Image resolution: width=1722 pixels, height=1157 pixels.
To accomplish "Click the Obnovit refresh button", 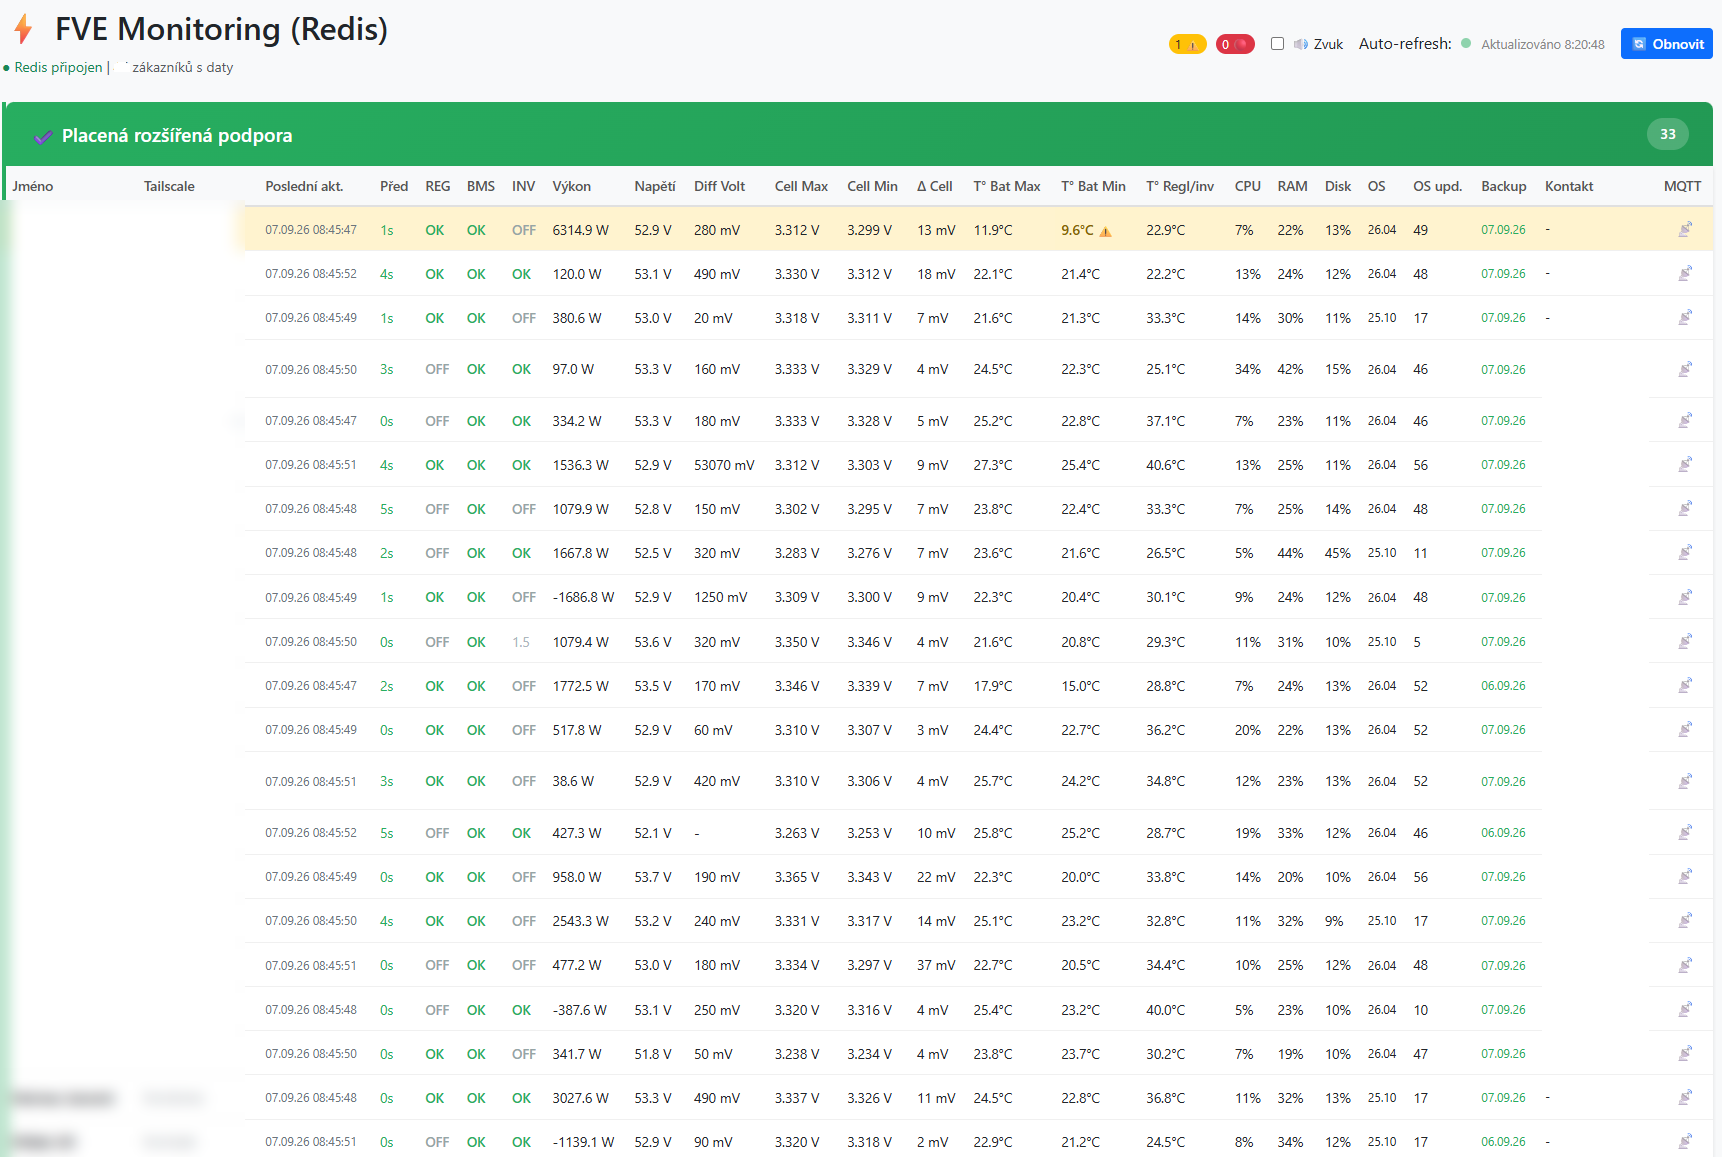I will [x=1666, y=44].
